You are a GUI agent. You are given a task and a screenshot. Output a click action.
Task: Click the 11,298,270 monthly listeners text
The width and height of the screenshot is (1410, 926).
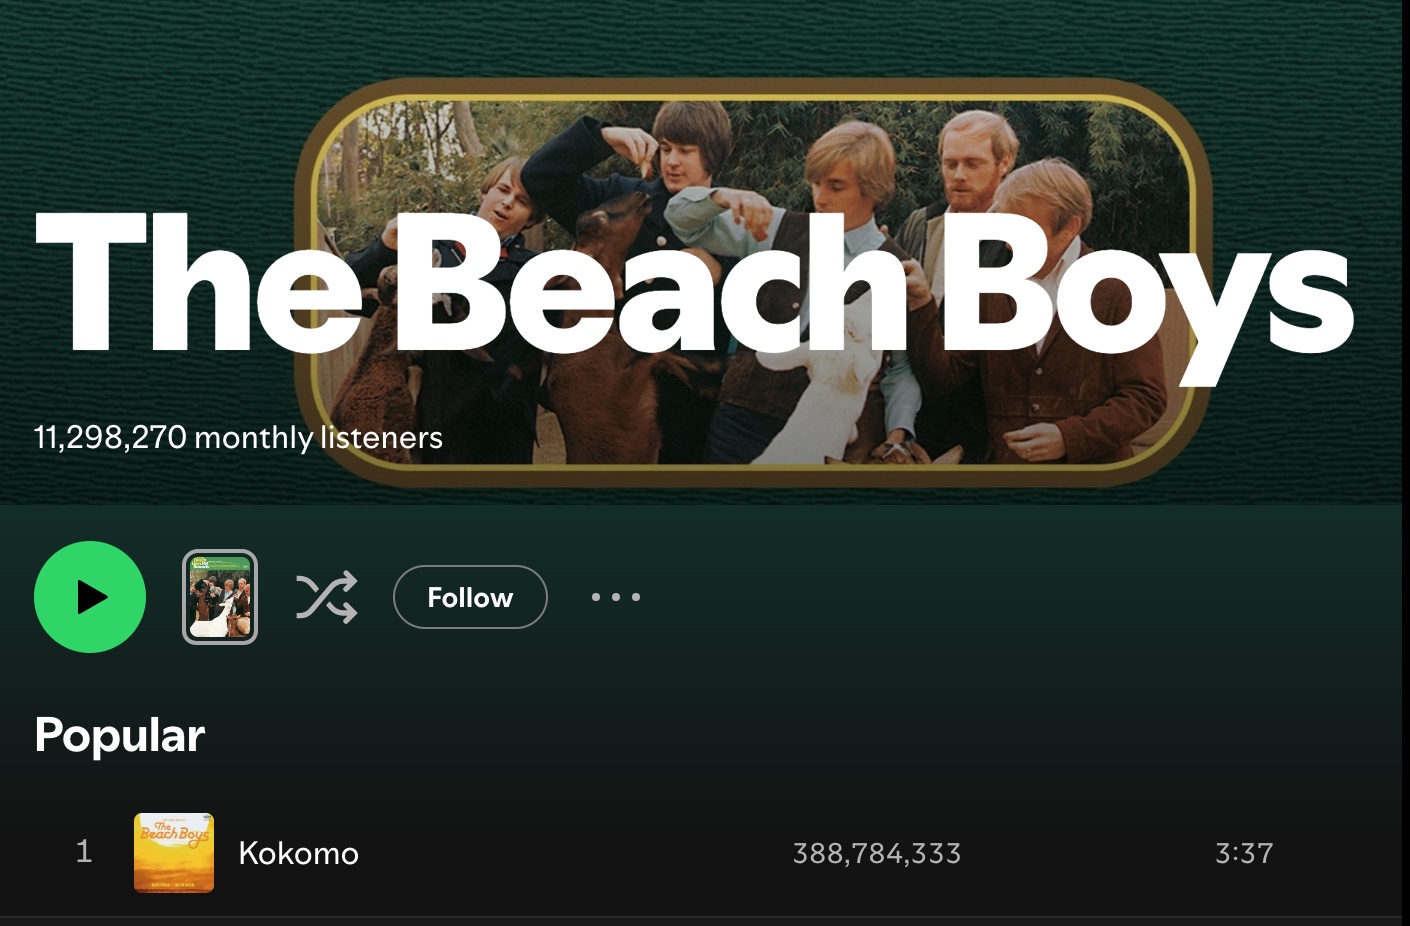[238, 437]
